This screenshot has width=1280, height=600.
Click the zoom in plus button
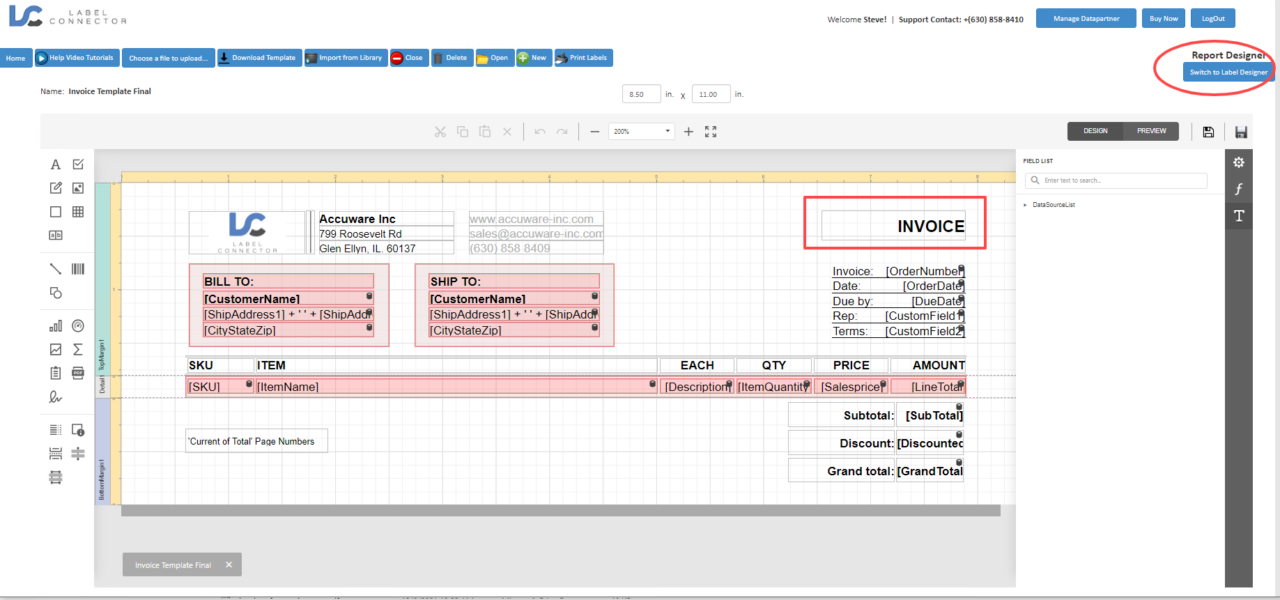[688, 132]
